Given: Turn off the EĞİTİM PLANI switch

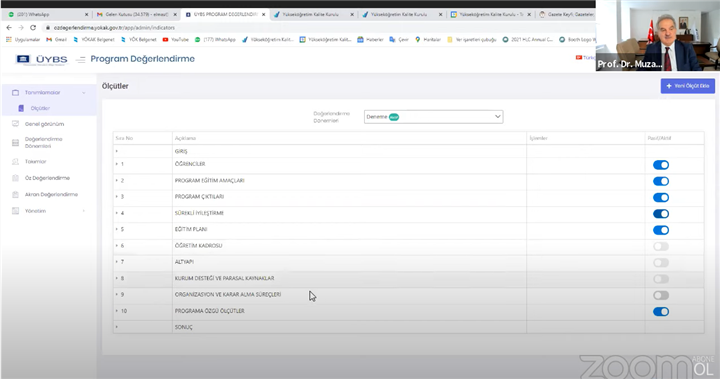Looking at the screenshot, I should 661,230.
